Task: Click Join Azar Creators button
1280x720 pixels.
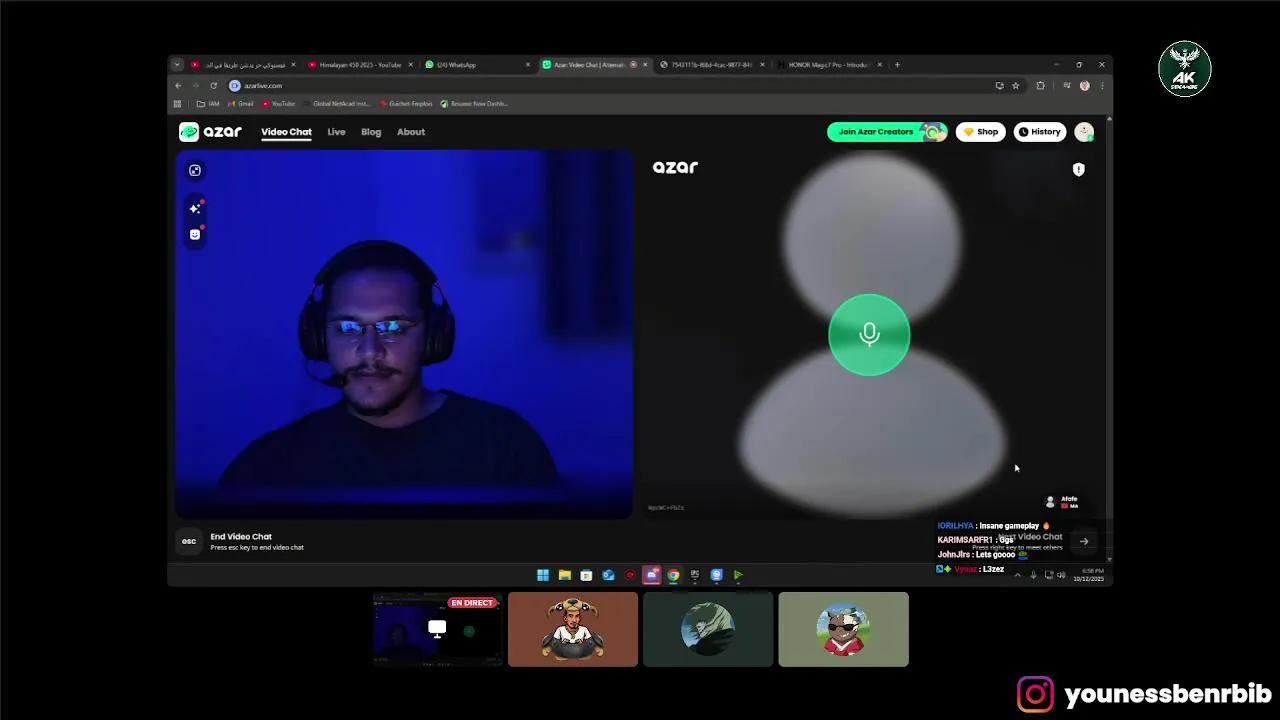Action: (887, 132)
